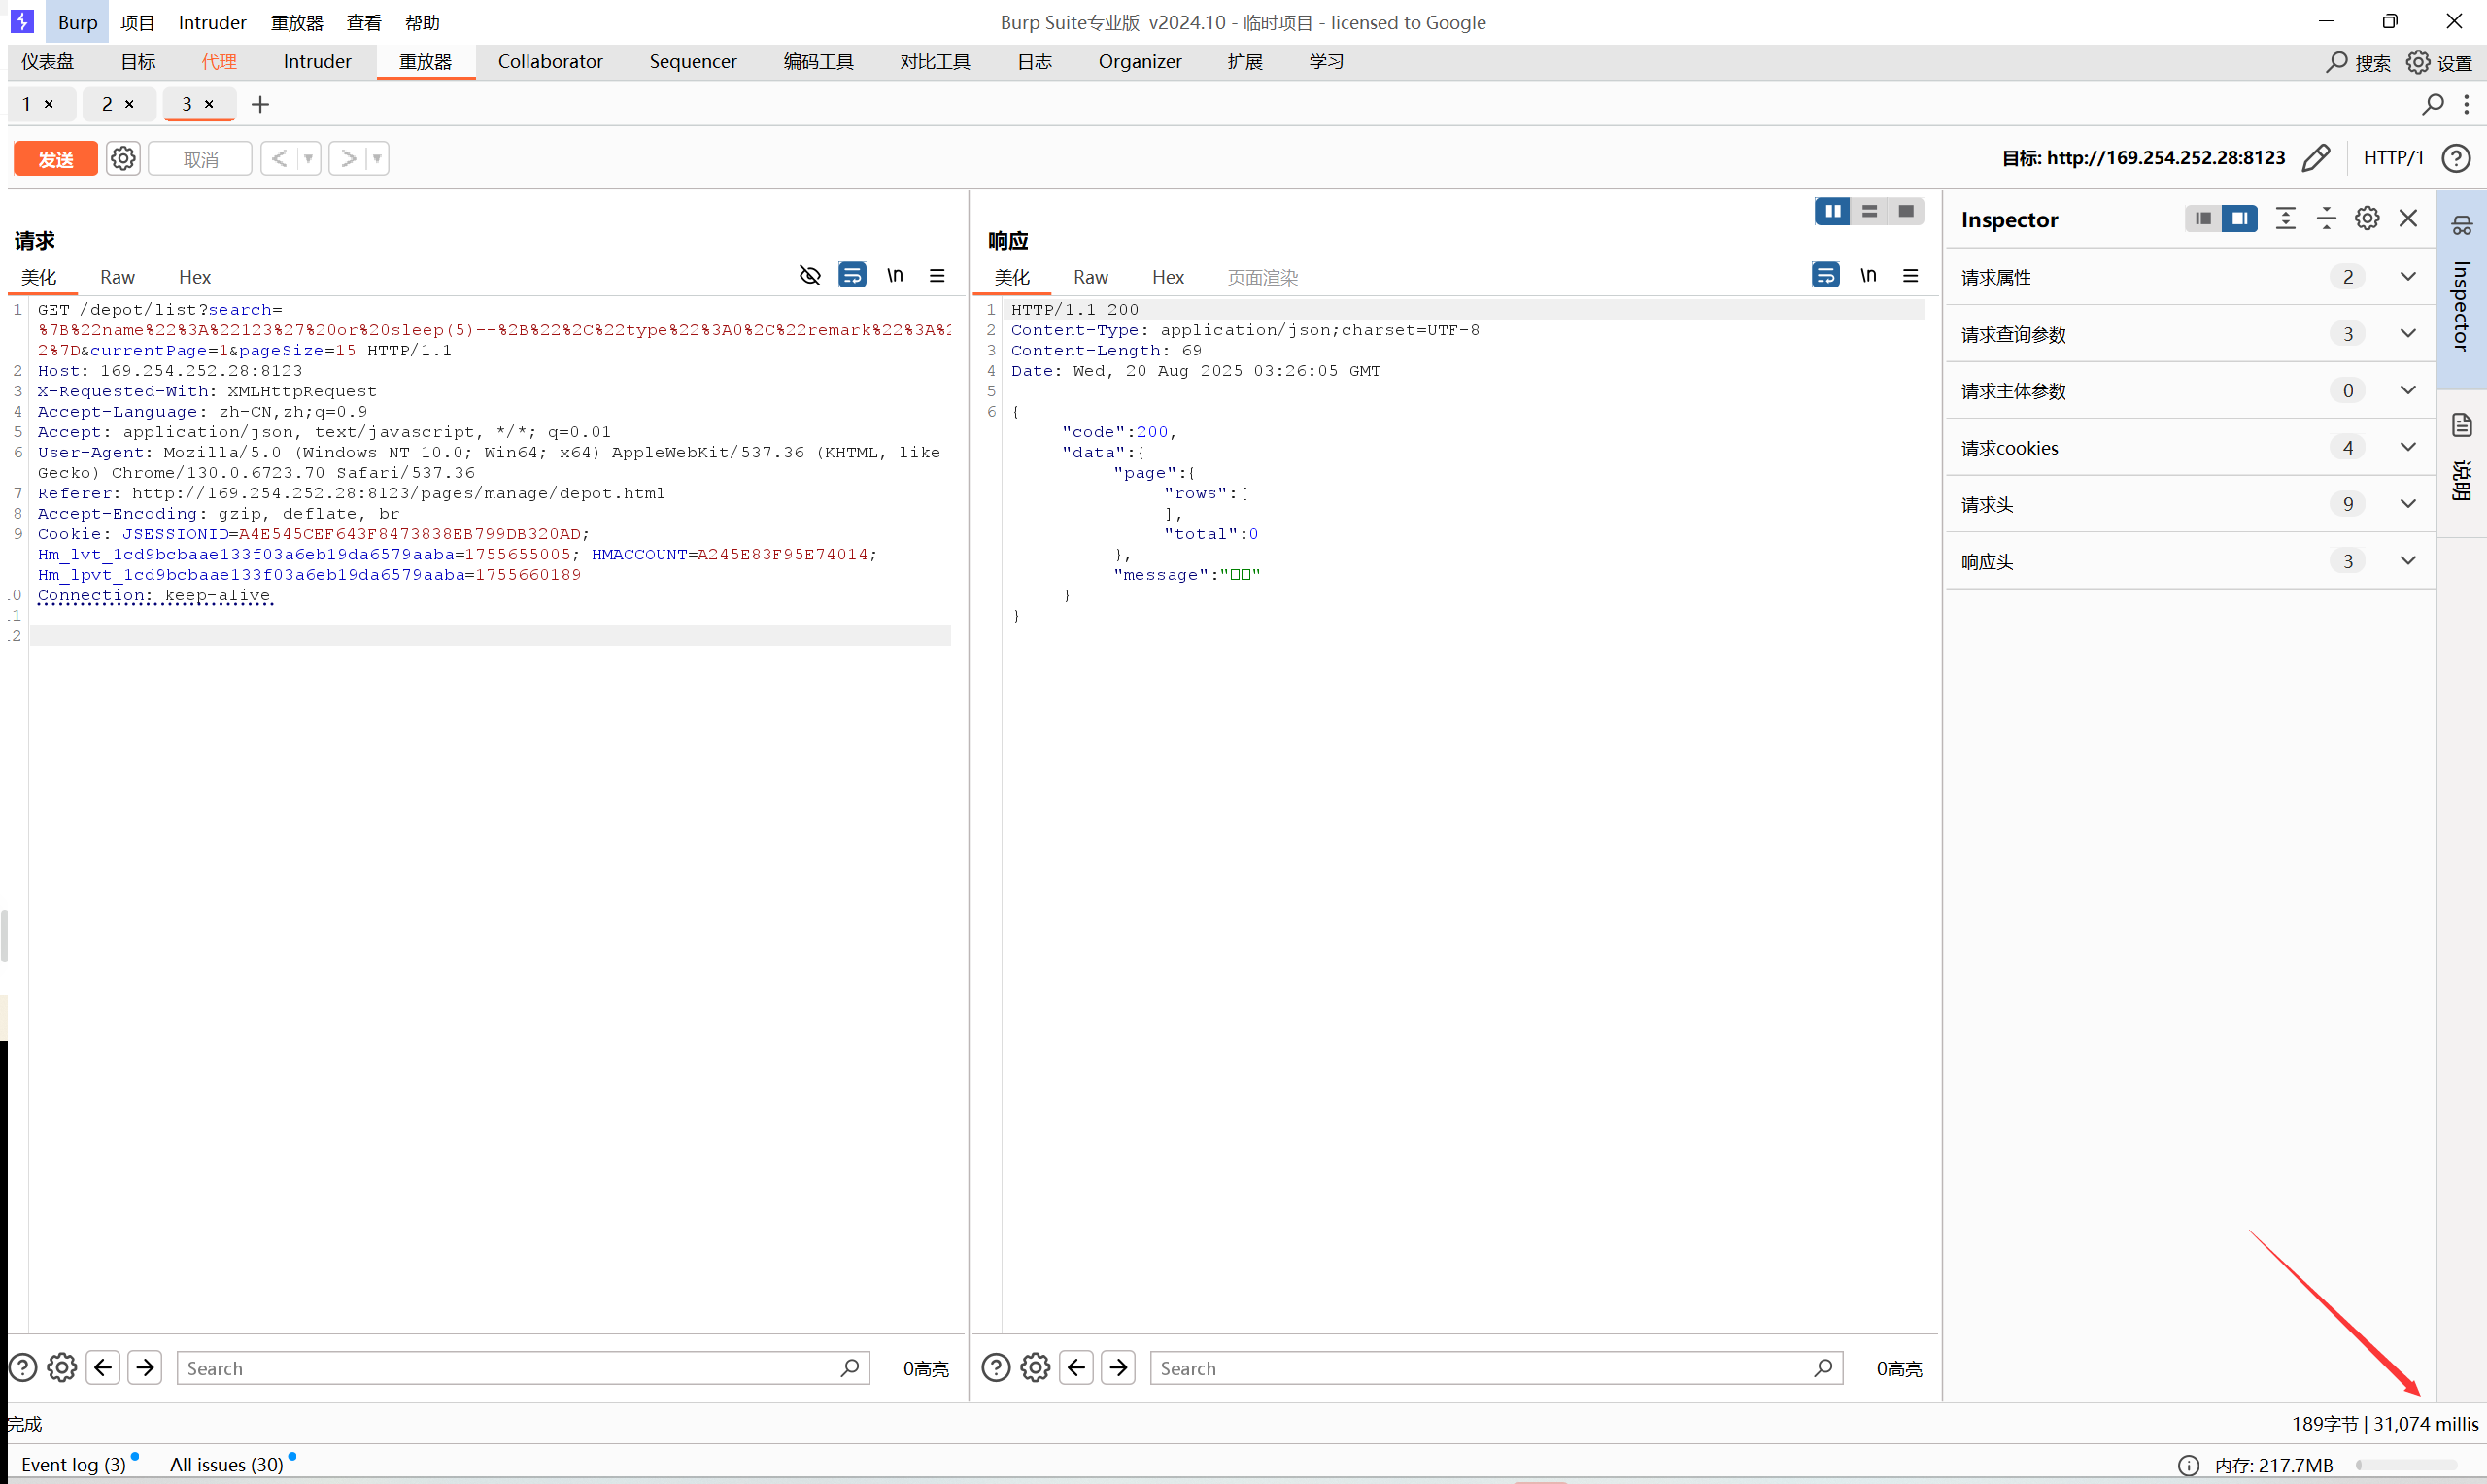This screenshot has width=2487, height=1484.
Task: Click Inspector expand all sections icon
Action: (2286, 218)
